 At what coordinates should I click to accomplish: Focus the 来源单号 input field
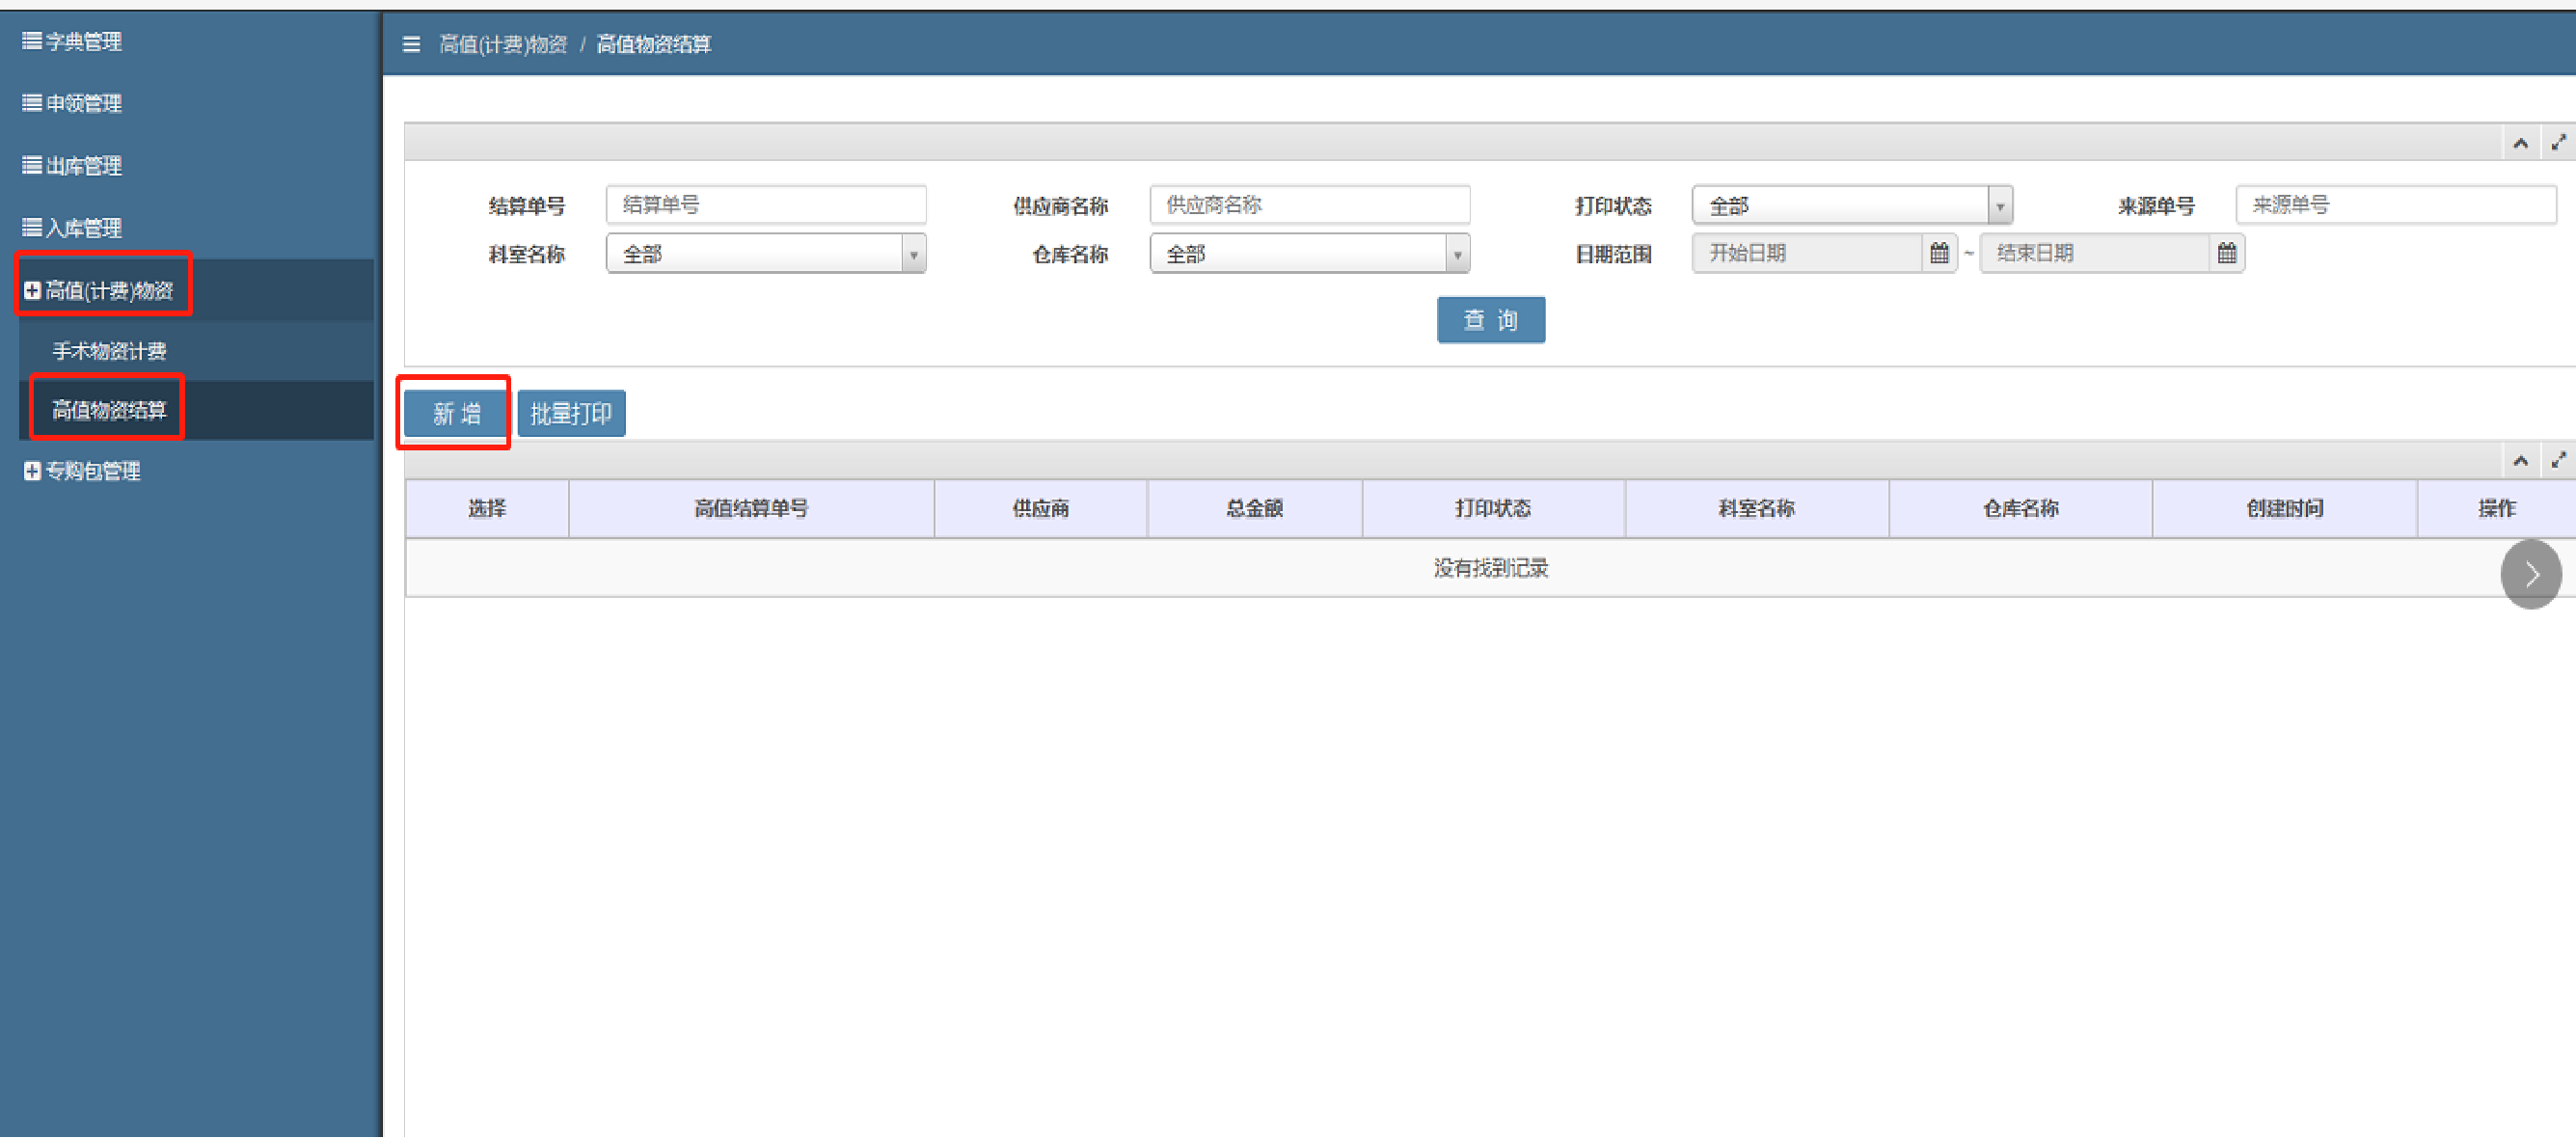pyautogui.click(x=2396, y=205)
